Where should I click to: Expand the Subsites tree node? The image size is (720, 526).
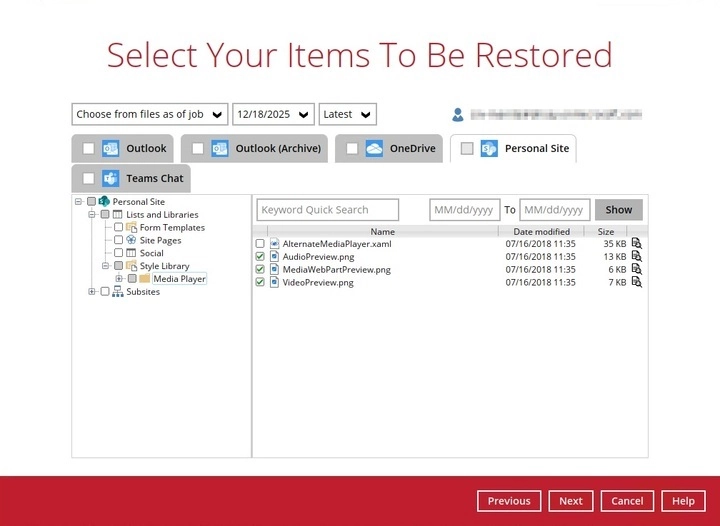(x=92, y=292)
